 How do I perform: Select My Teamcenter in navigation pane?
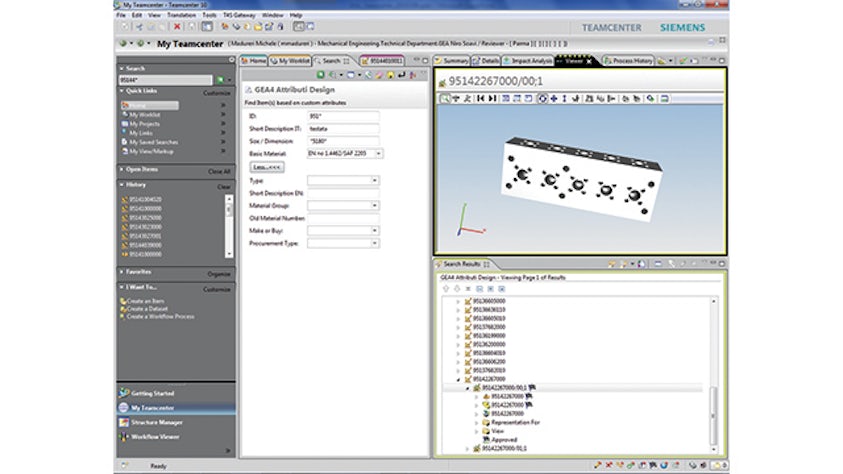coord(176,408)
